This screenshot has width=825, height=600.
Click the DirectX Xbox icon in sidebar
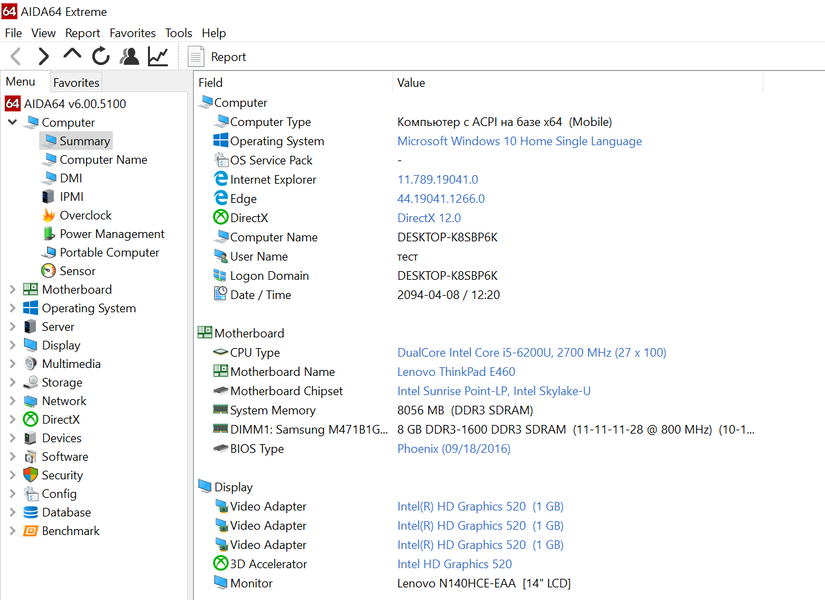(x=31, y=419)
